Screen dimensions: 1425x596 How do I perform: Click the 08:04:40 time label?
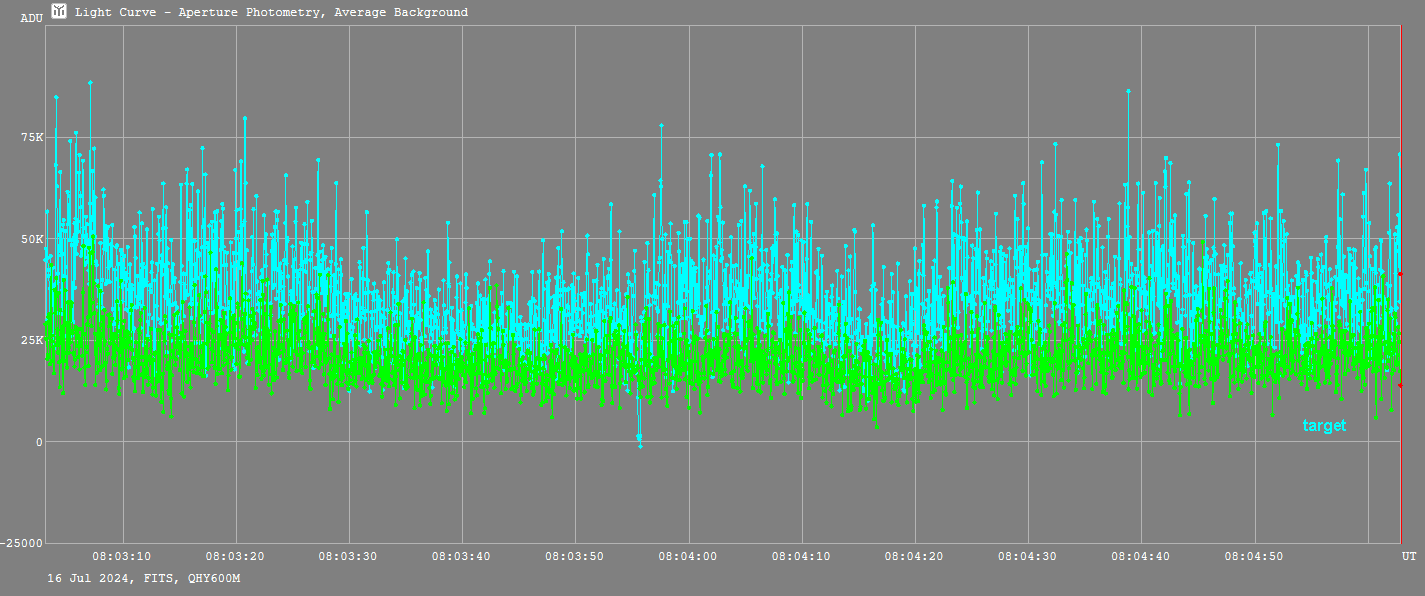pos(1140,555)
